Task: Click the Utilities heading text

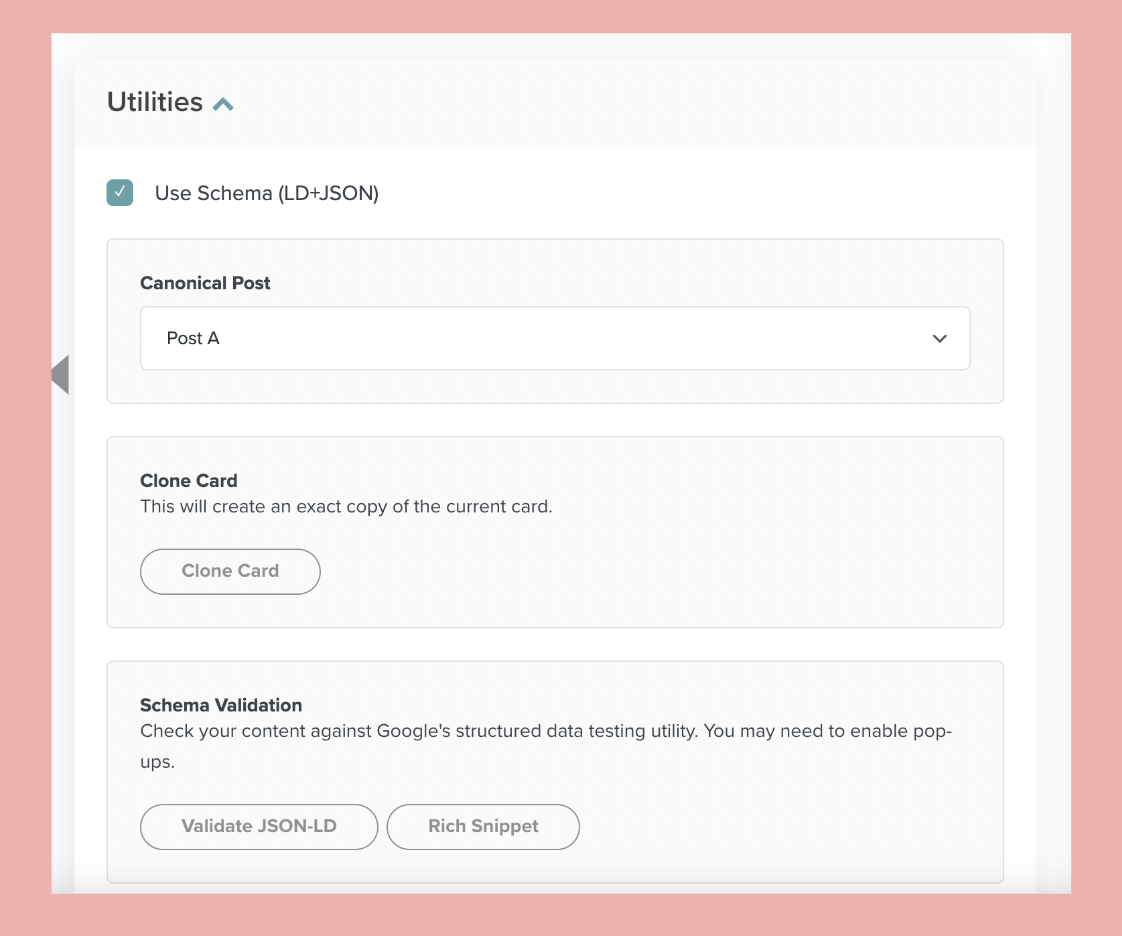Action: click(155, 102)
